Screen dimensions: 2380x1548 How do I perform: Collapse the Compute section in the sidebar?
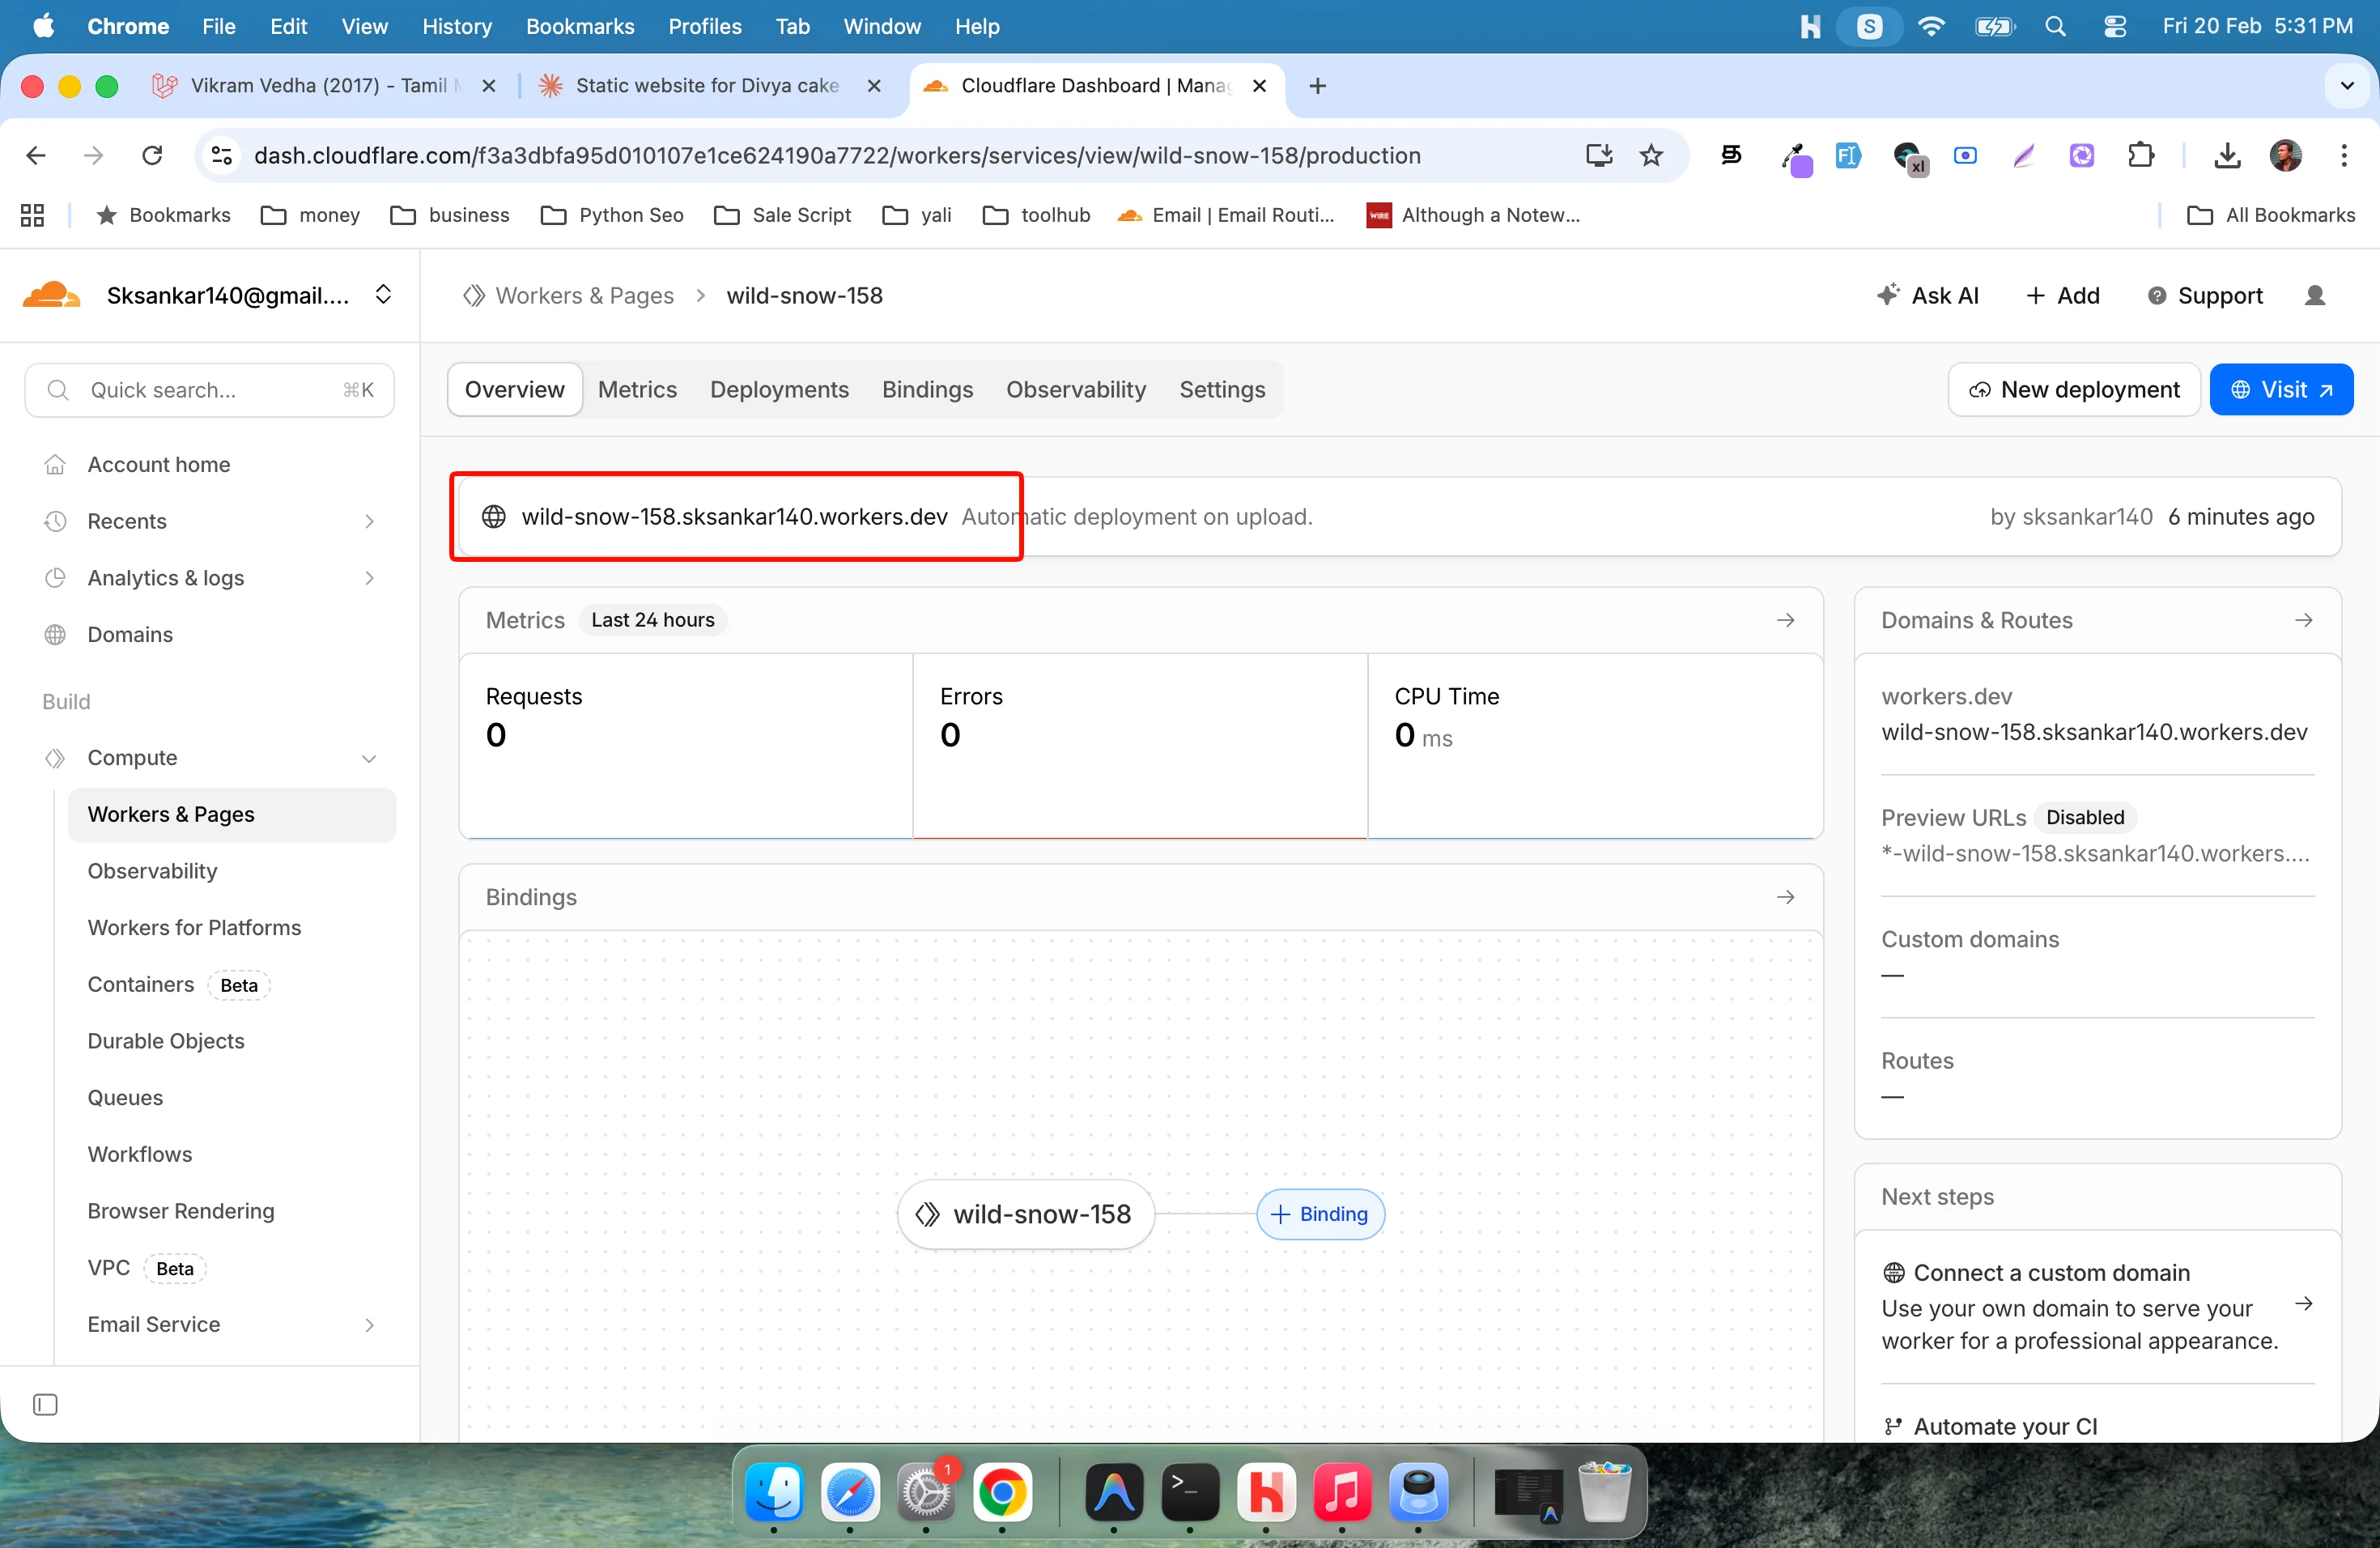(x=370, y=758)
